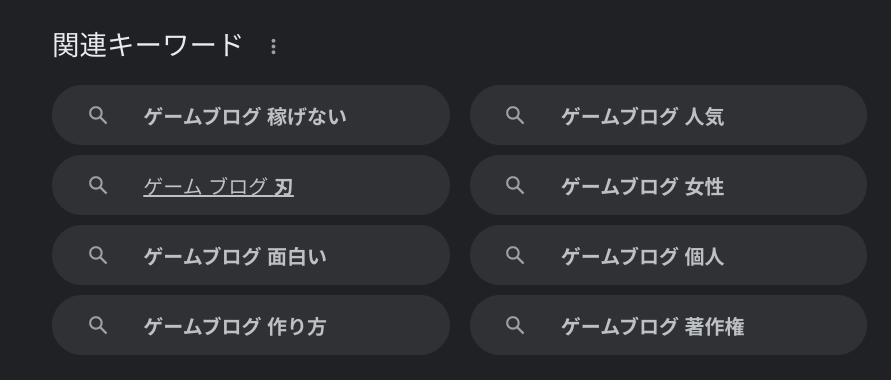Select the ゲームブログ 人気 related keyword
The height and width of the screenshot is (380, 891).
(x=668, y=115)
